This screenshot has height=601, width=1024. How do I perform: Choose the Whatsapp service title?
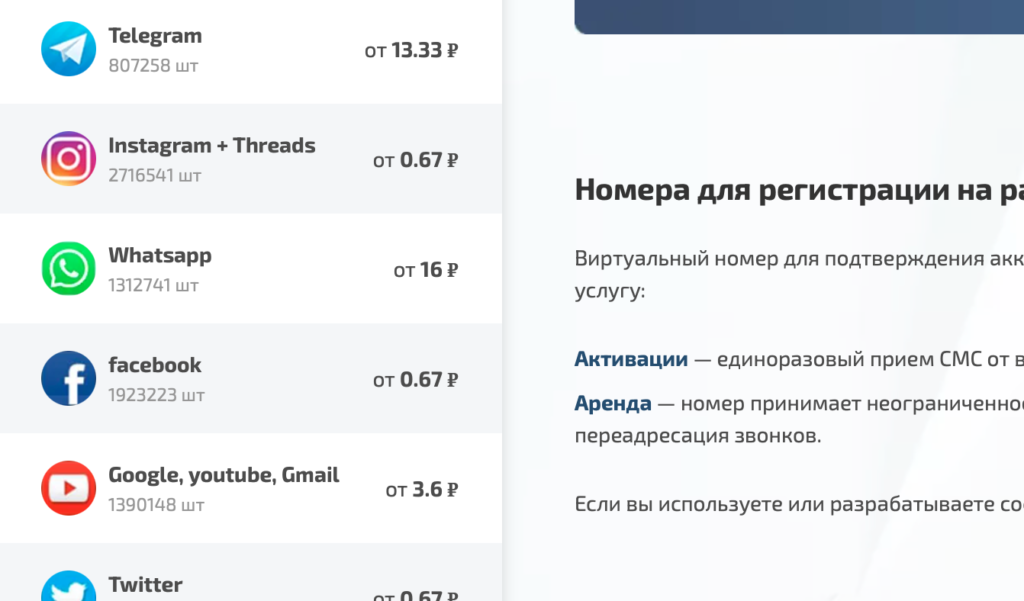160,256
